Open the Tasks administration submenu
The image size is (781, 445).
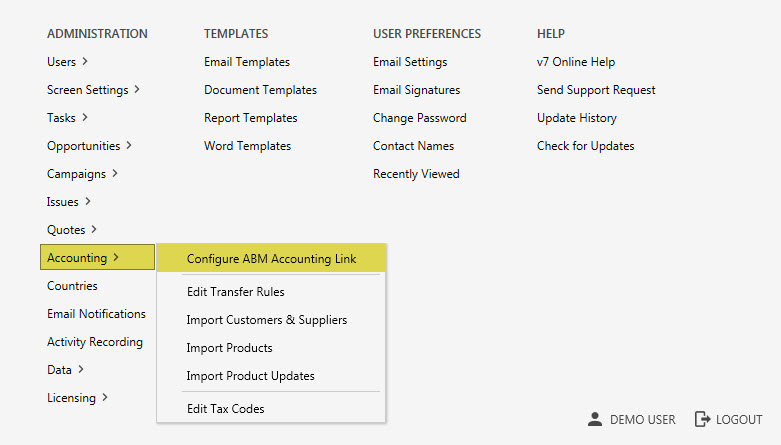click(67, 118)
